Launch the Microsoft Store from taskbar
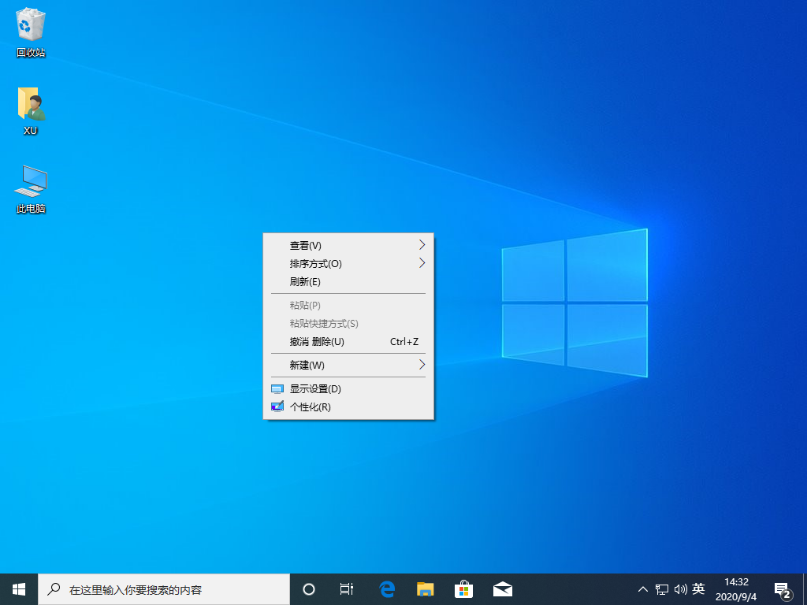The height and width of the screenshot is (606, 808). point(463,589)
